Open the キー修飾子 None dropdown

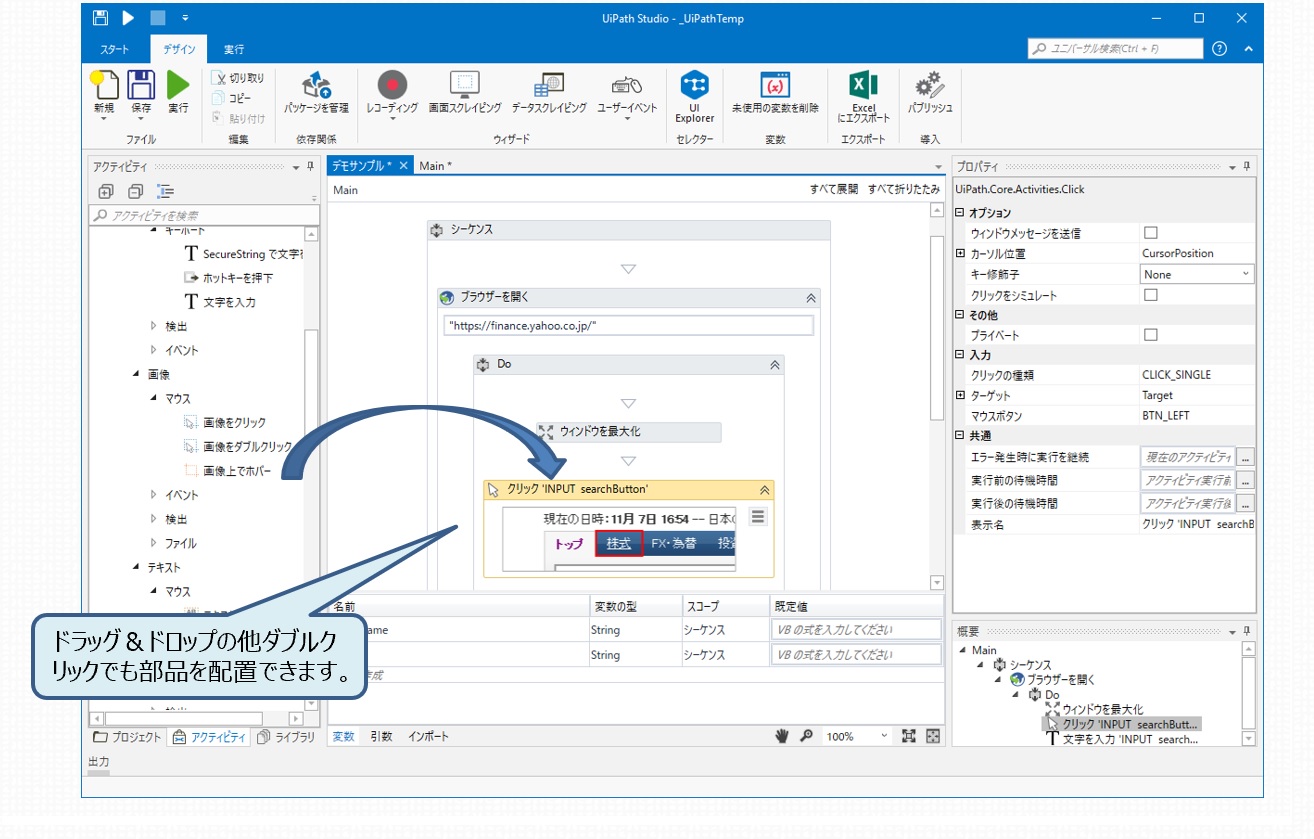pyautogui.click(x=1197, y=274)
